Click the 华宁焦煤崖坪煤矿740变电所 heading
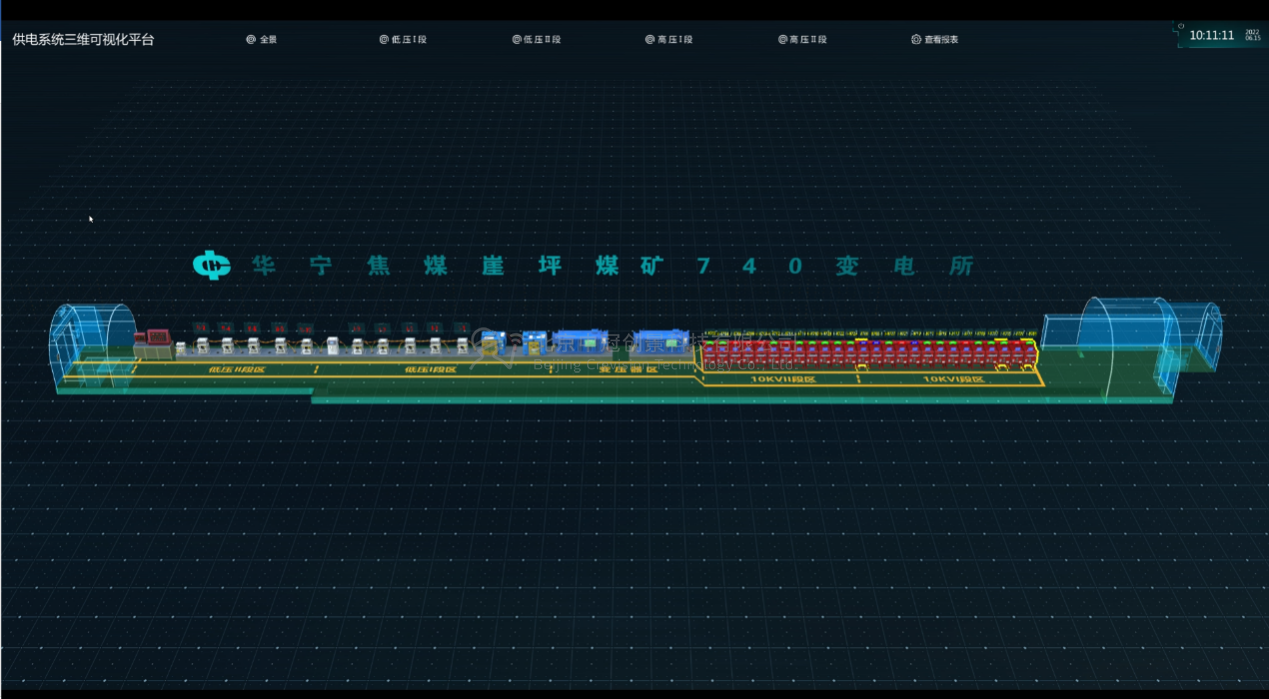1269x699 pixels. tap(612, 266)
